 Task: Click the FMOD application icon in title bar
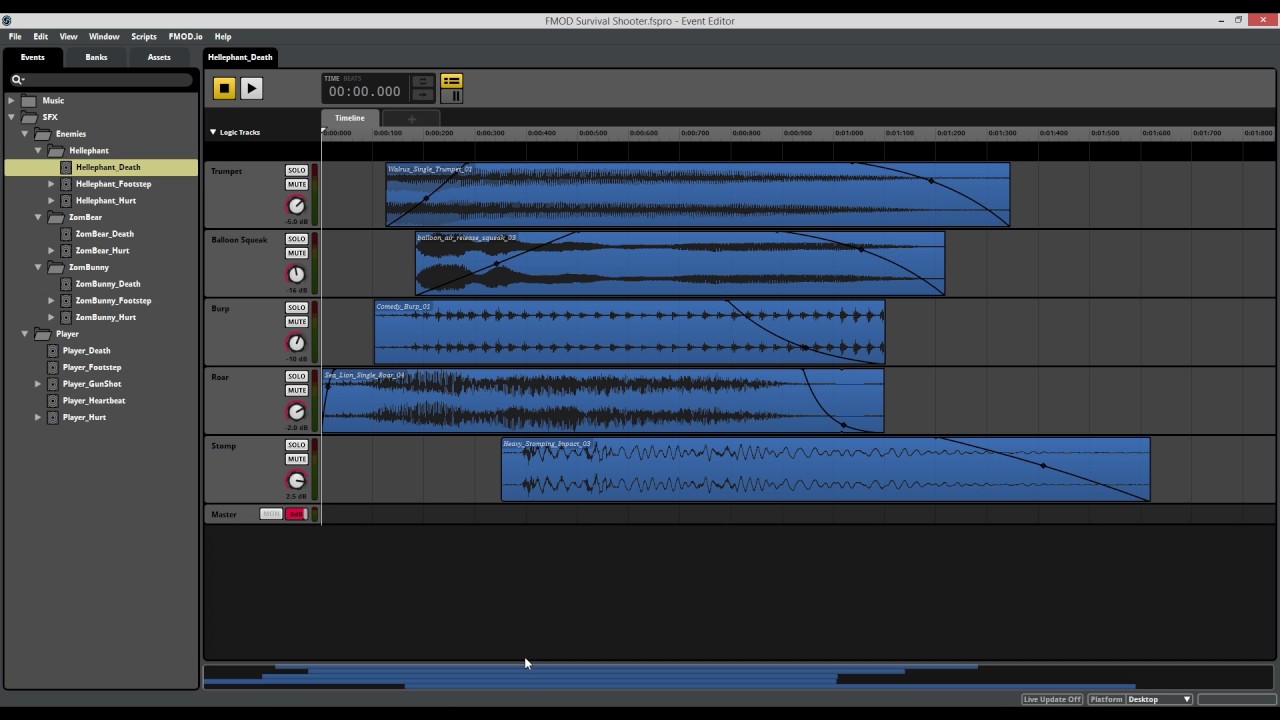(x=7, y=20)
